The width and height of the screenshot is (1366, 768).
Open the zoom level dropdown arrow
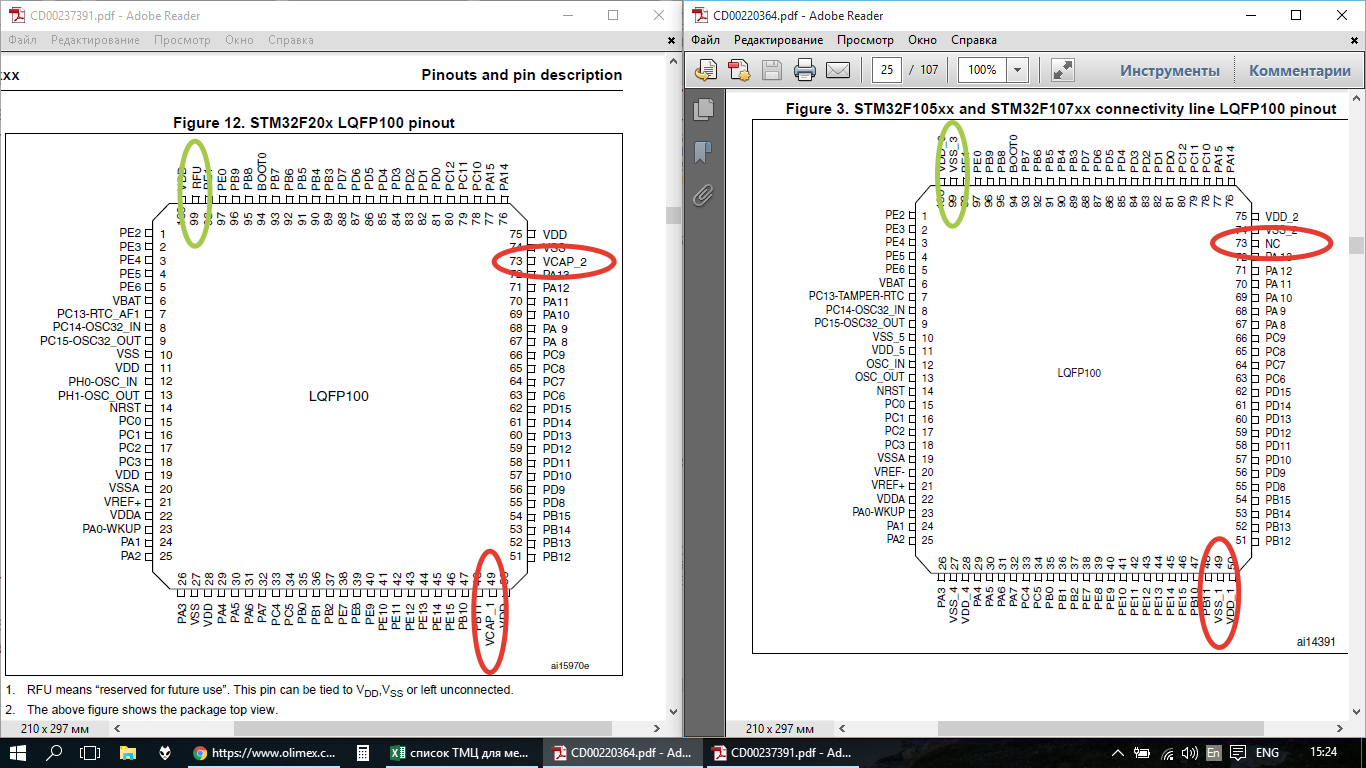(x=1018, y=70)
